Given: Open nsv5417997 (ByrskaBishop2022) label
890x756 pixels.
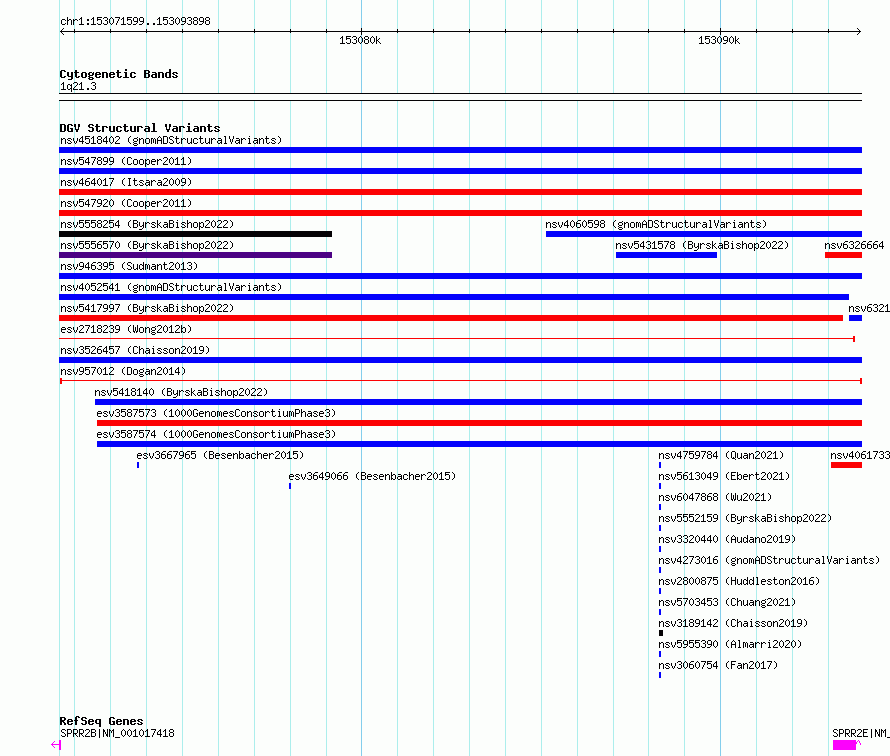Looking at the screenshot, I should click(x=147, y=308).
